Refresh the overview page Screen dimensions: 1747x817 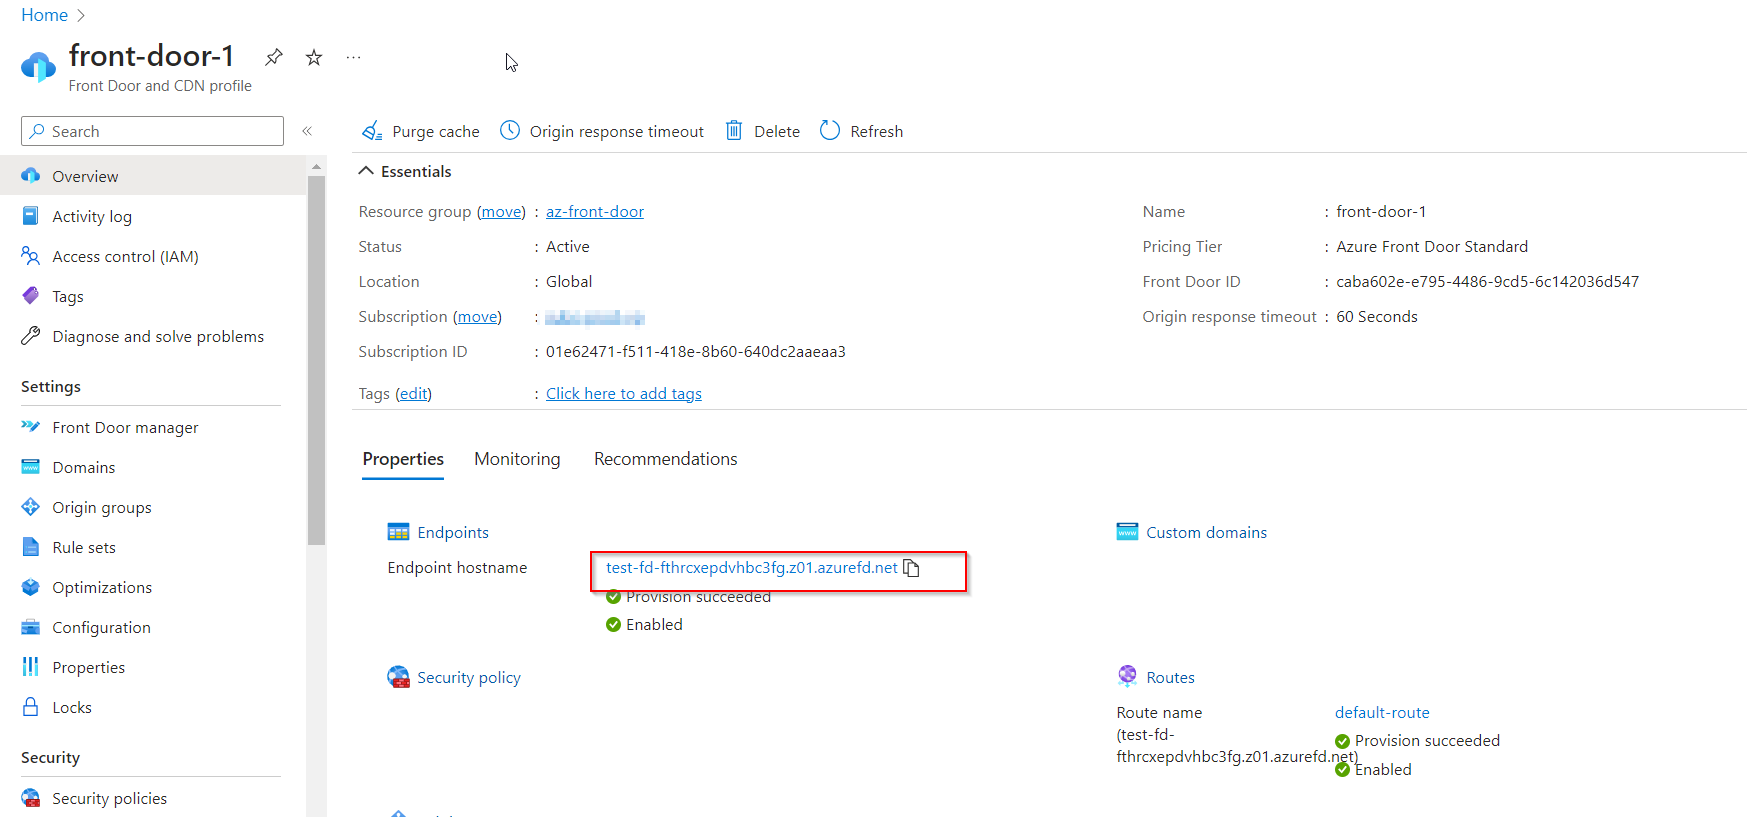click(x=861, y=131)
